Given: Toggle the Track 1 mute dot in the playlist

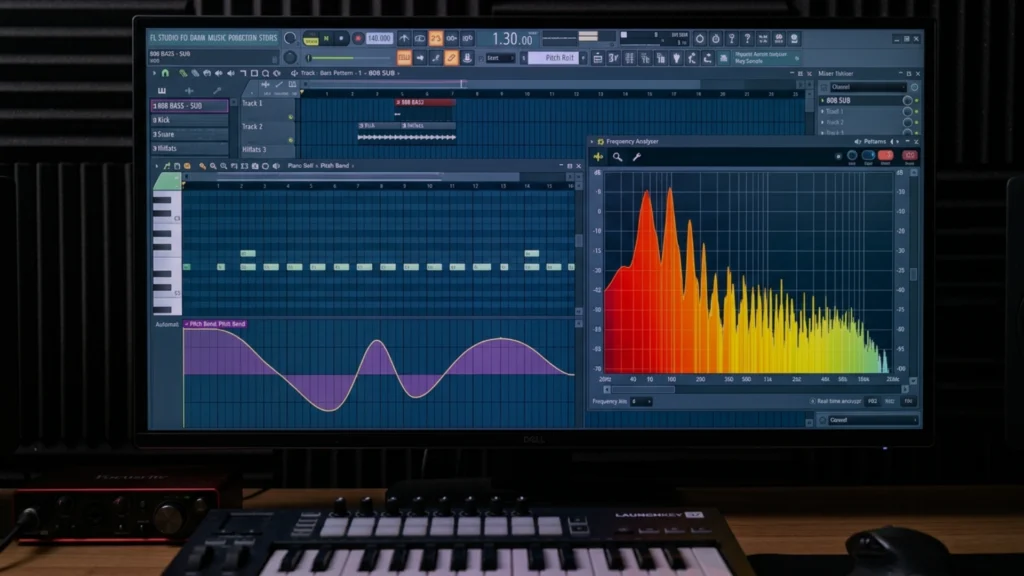Looking at the screenshot, I should (291, 117).
